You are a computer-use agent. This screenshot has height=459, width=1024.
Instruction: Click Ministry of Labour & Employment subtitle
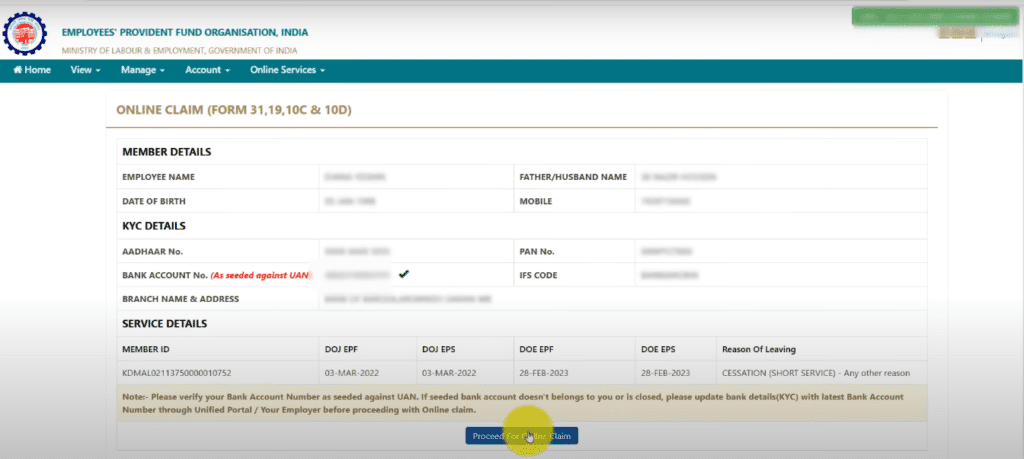(x=180, y=51)
